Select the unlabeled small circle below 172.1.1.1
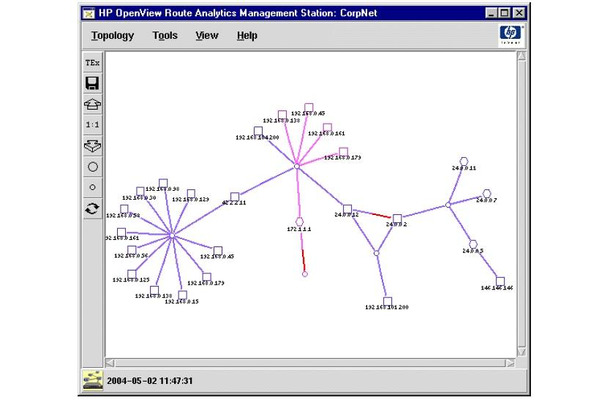Viewport: 610px width, 400px height. tap(305, 274)
